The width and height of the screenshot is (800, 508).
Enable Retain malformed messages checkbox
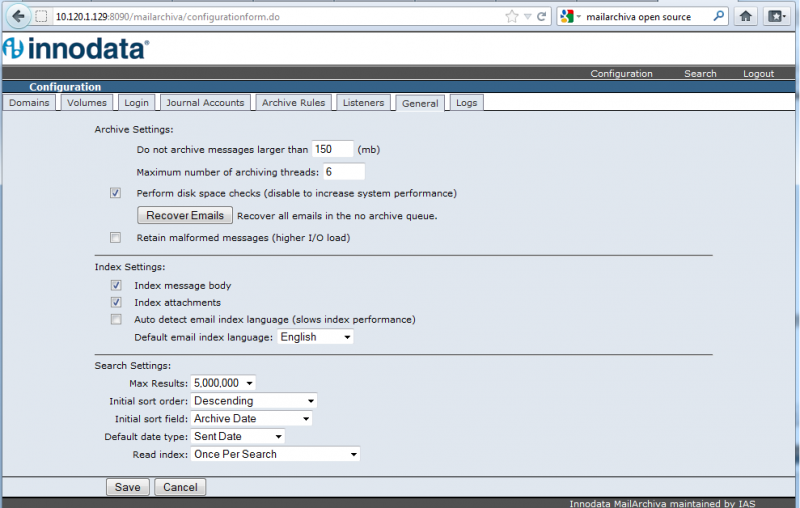click(115, 238)
